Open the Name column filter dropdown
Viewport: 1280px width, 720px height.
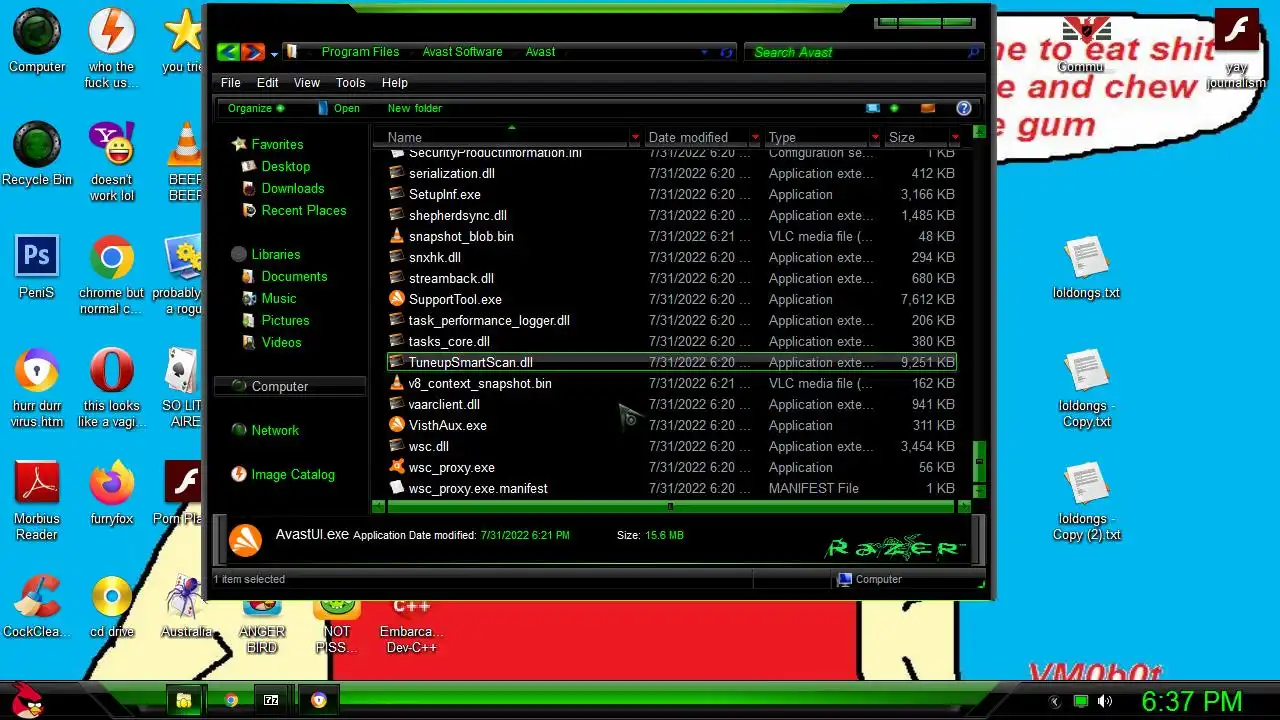pos(635,137)
